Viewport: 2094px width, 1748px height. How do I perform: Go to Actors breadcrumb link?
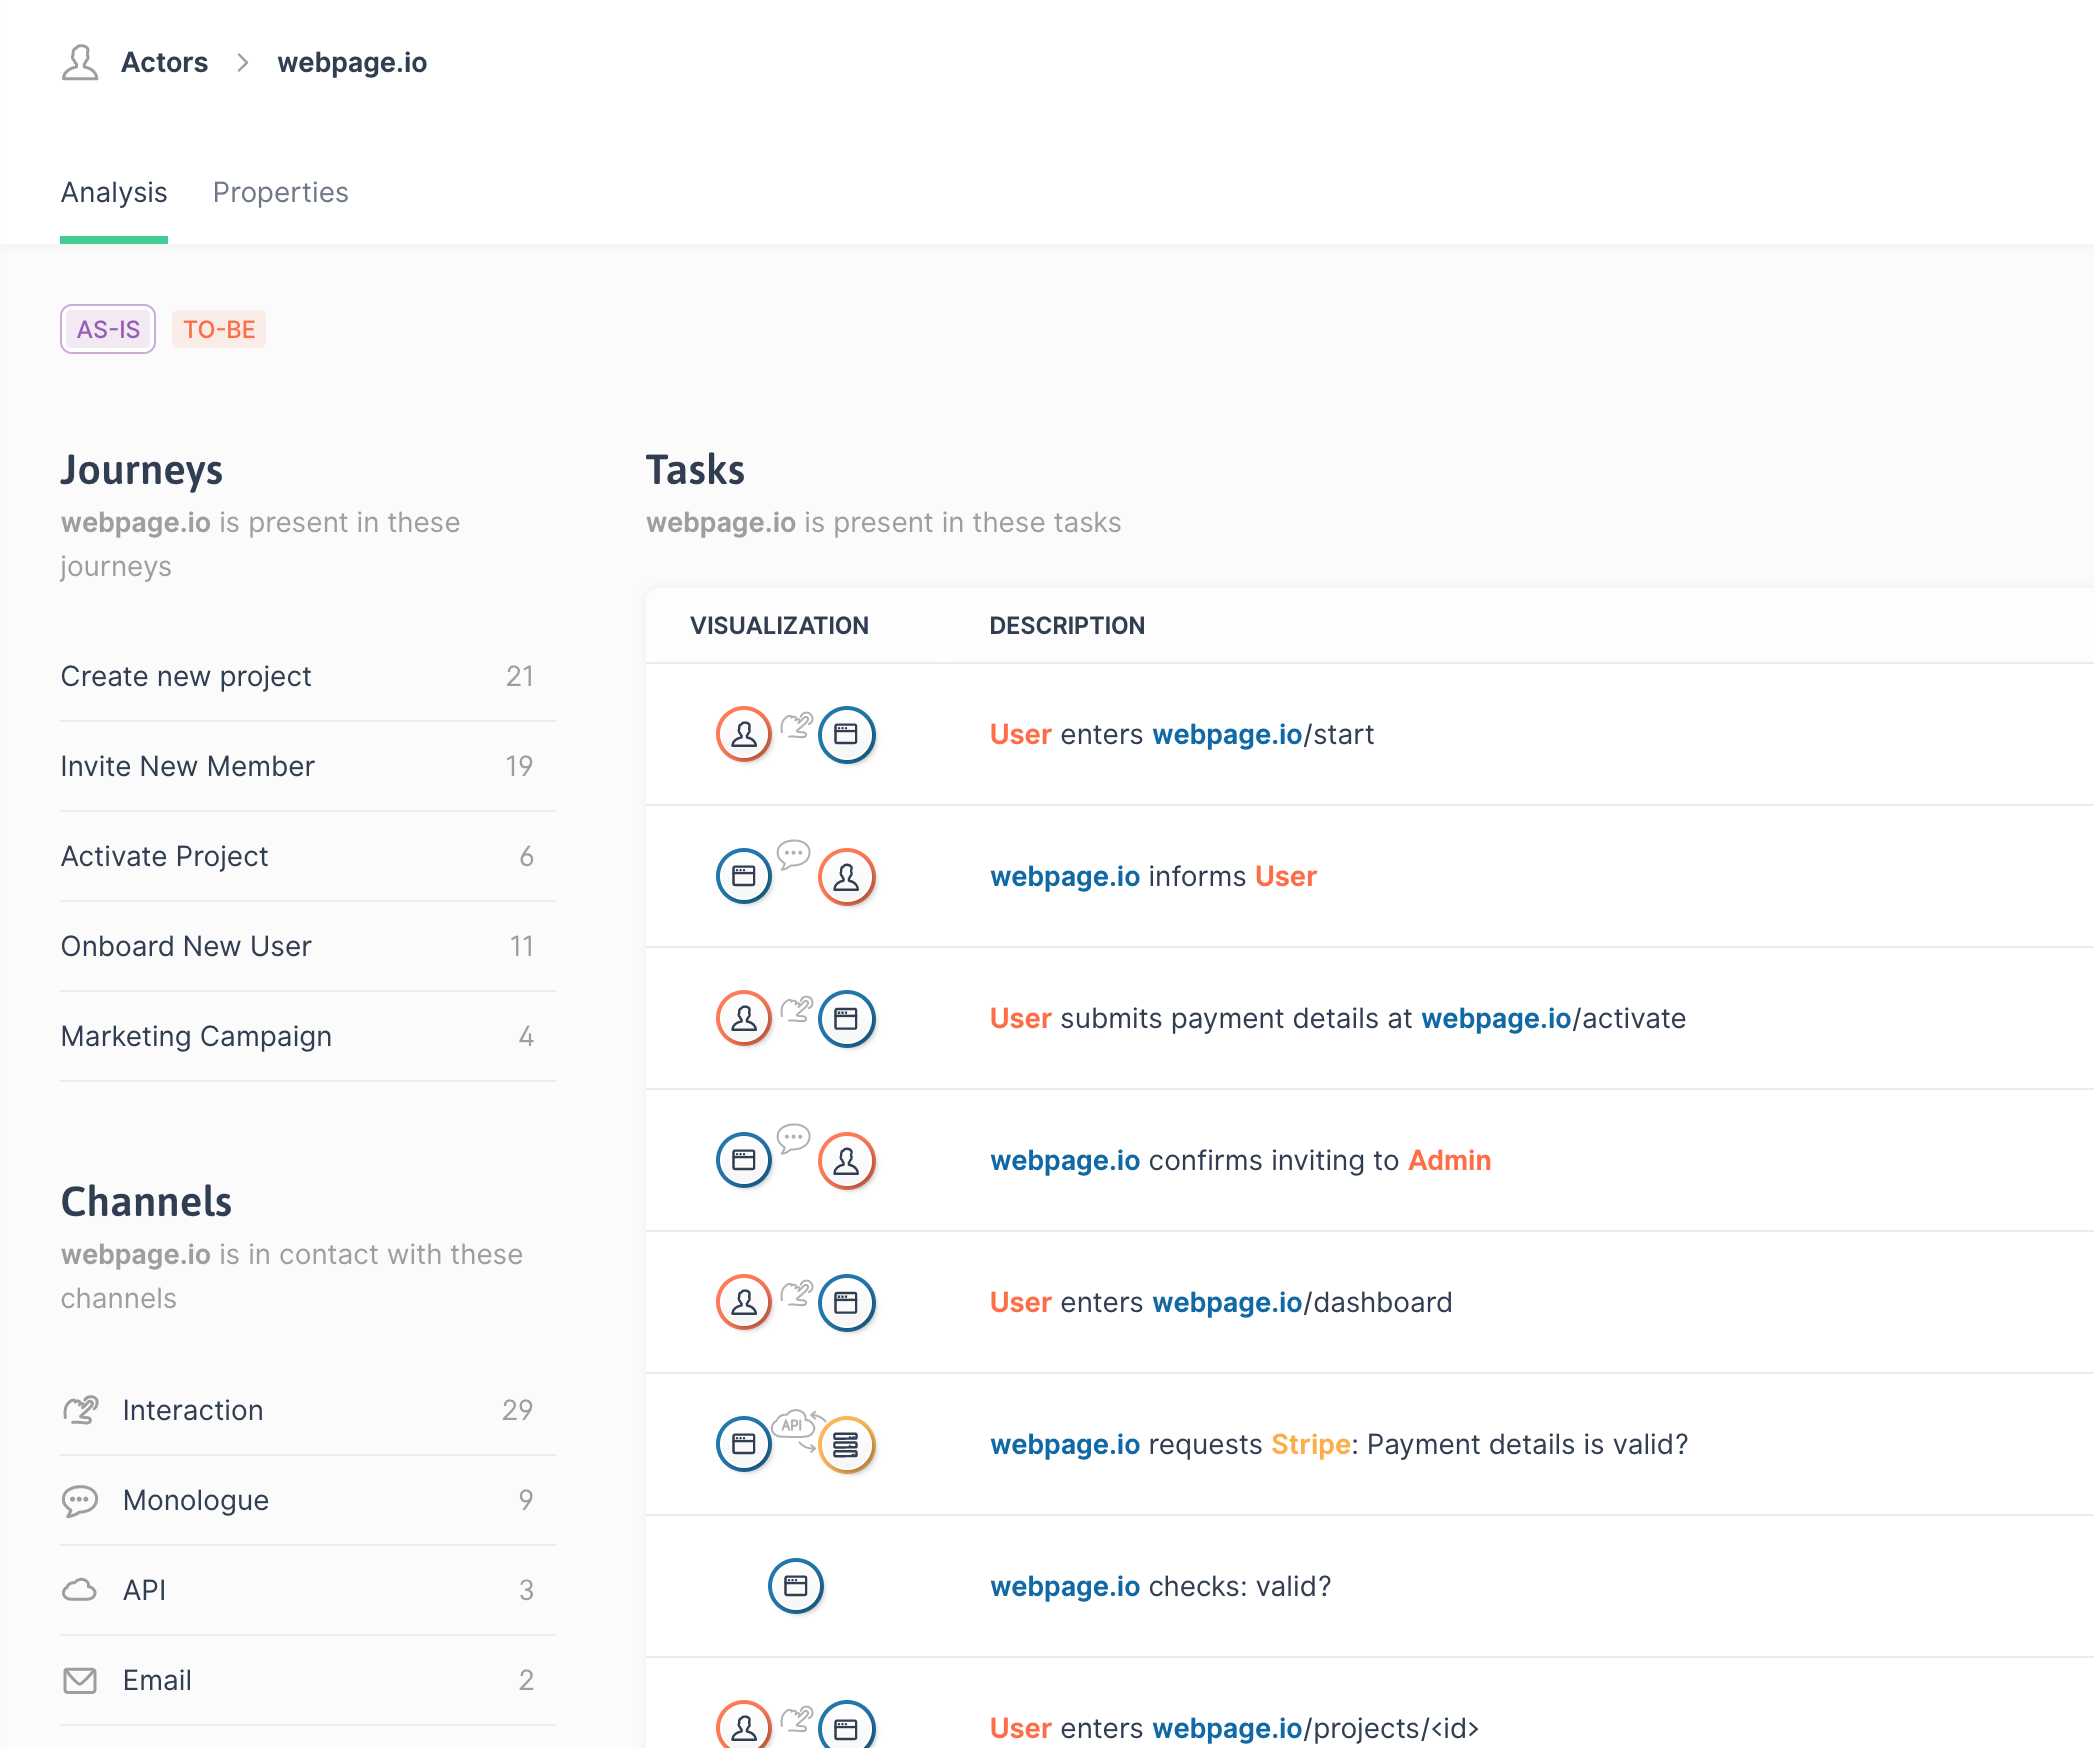(164, 62)
